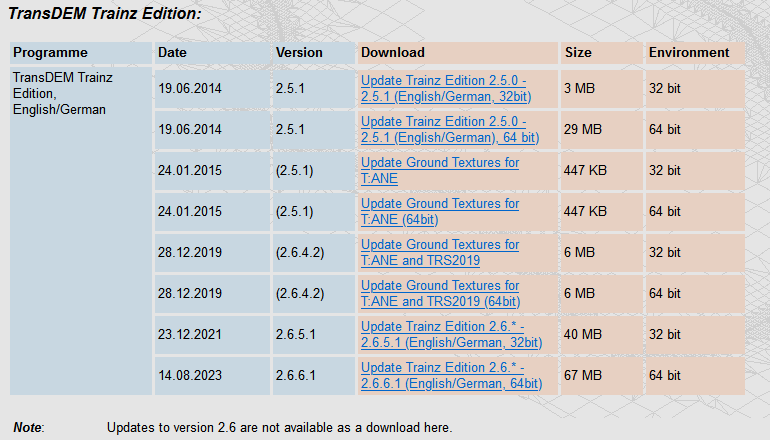Select the 14.08.2023 date cell
770x440 pixels.
pos(212,376)
